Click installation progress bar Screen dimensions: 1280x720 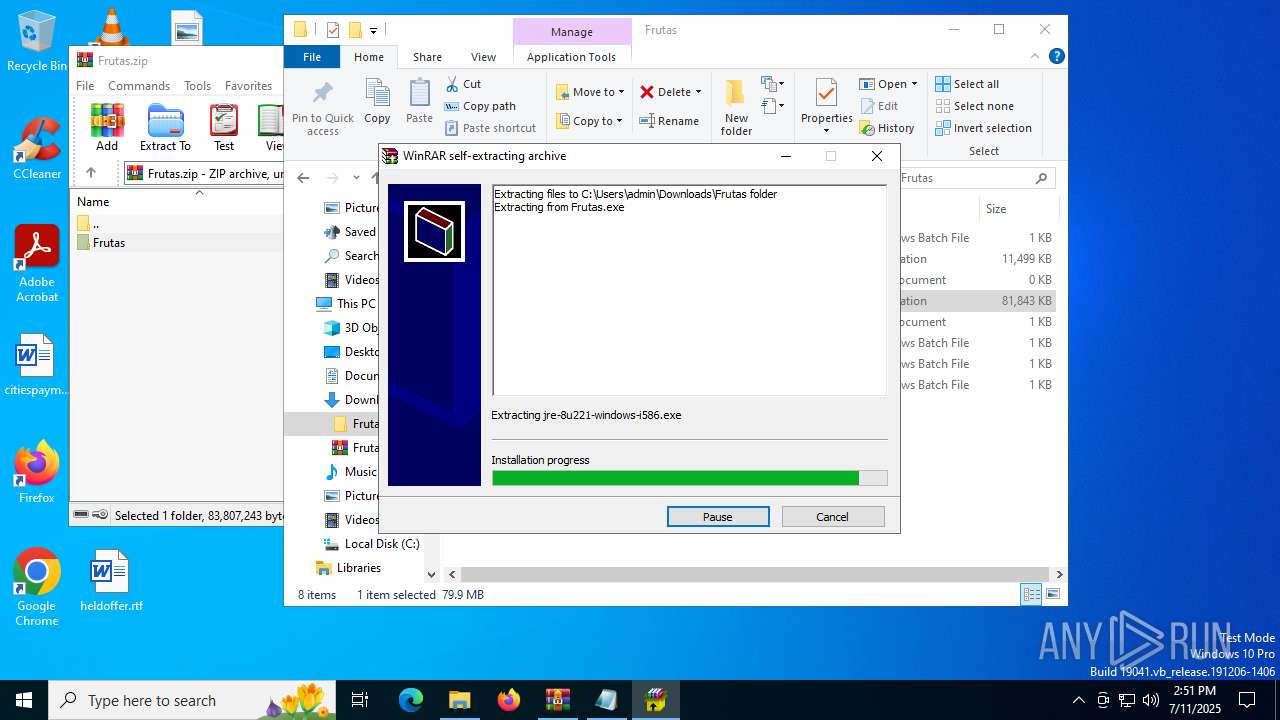[689, 478]
